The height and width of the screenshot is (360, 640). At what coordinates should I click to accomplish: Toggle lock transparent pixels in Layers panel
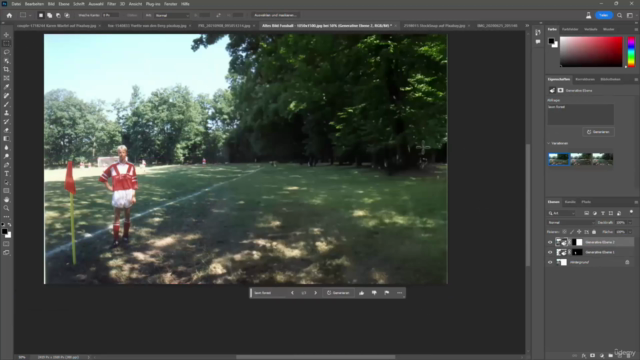564,232
